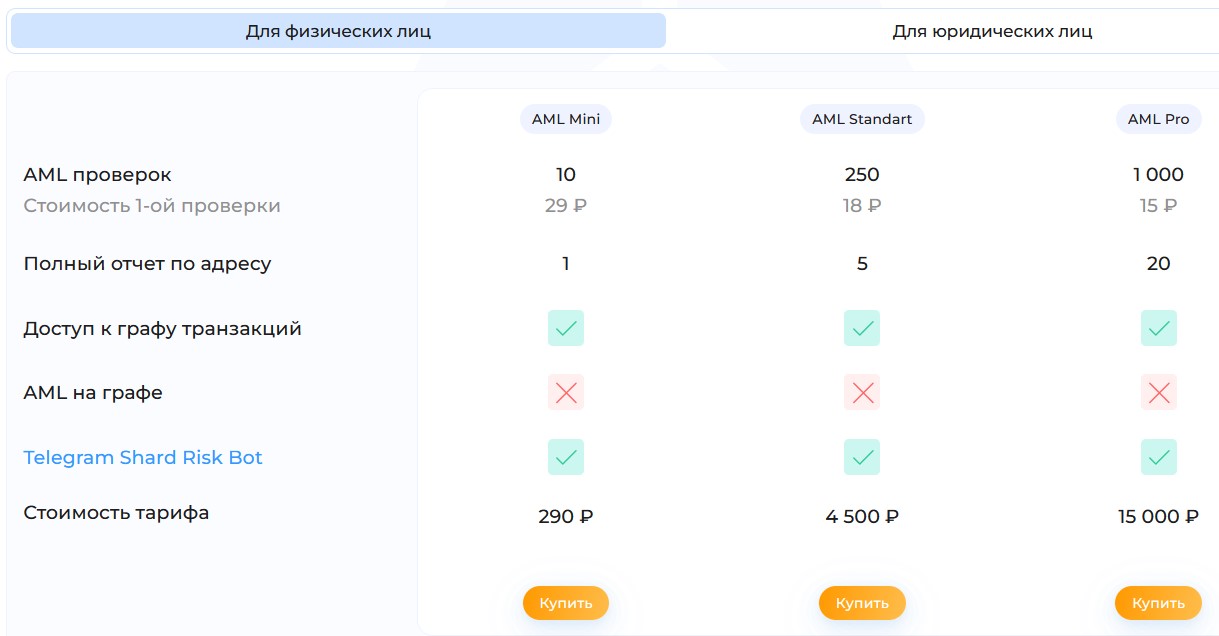Viewport: 1219px width, 636px height.
Task: Click the red cross under AML Standart
Action: pos(862,392)
